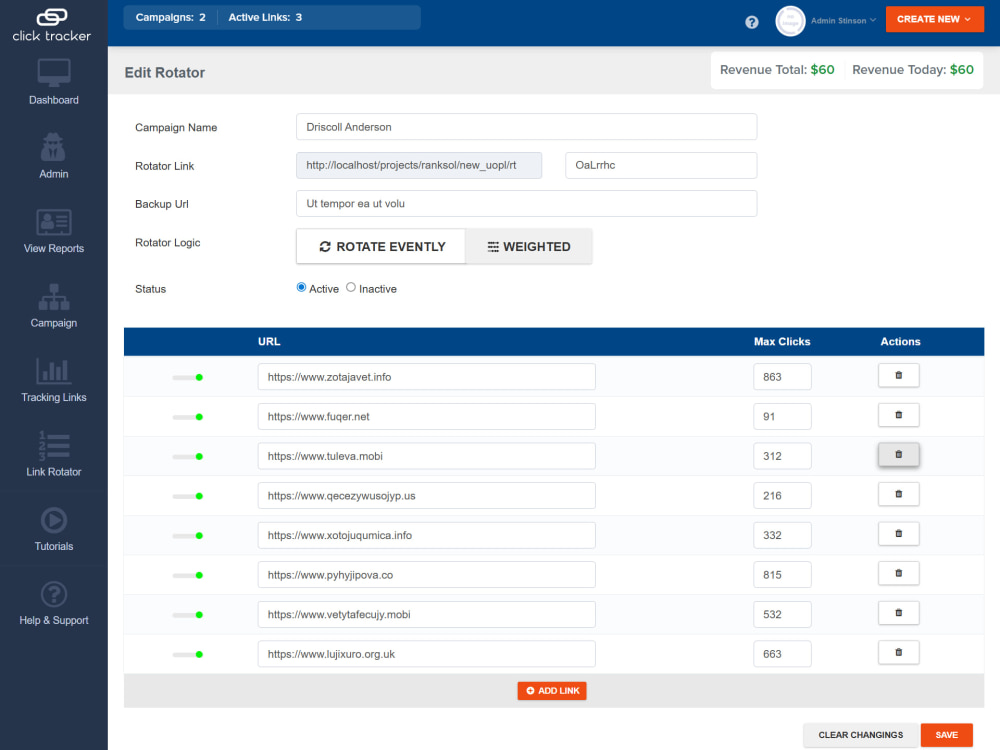1000x750 pixels.
Task: Go to Campaign in sidebar
Action: tap(54, 323)
